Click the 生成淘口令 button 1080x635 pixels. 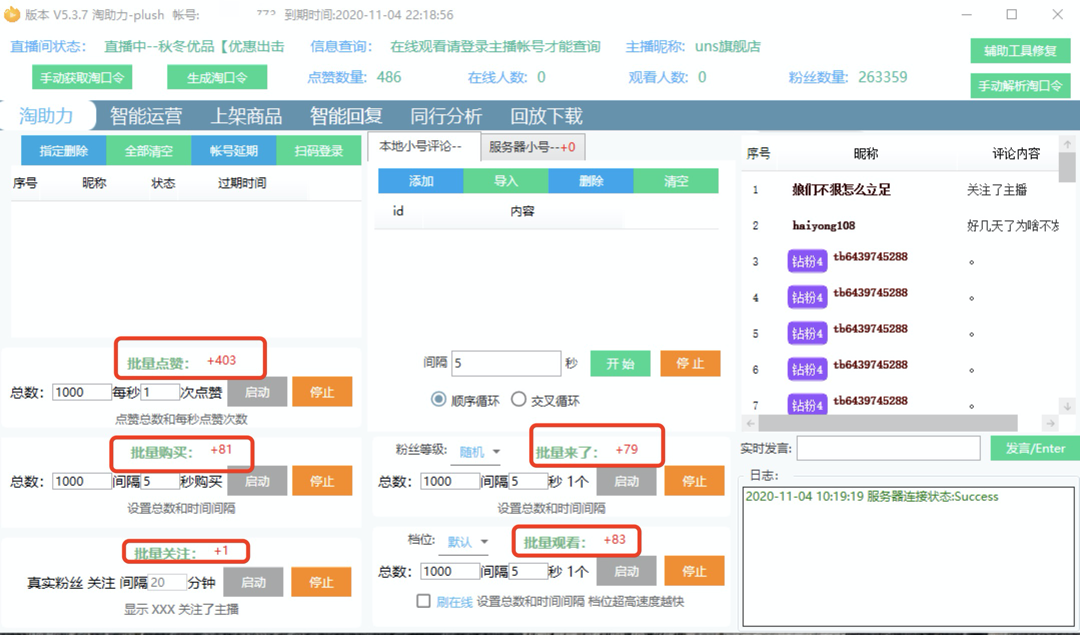coord(217,78)
